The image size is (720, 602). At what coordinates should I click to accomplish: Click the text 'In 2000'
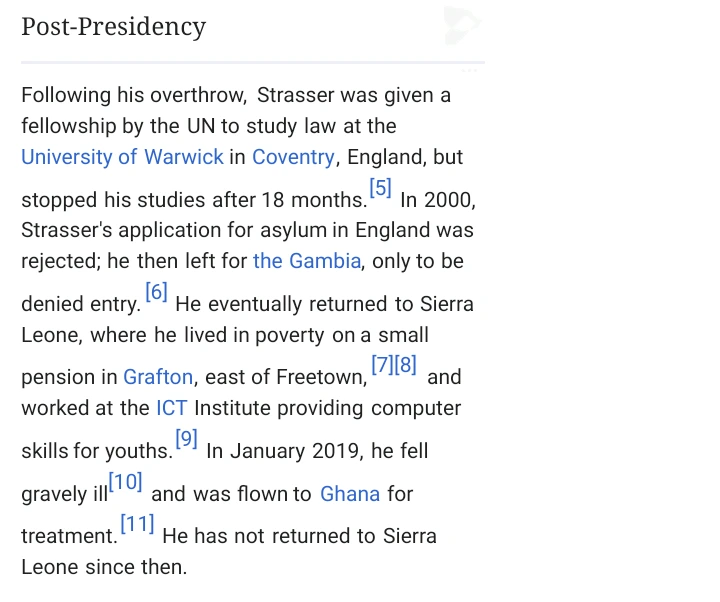coord(436,200)
